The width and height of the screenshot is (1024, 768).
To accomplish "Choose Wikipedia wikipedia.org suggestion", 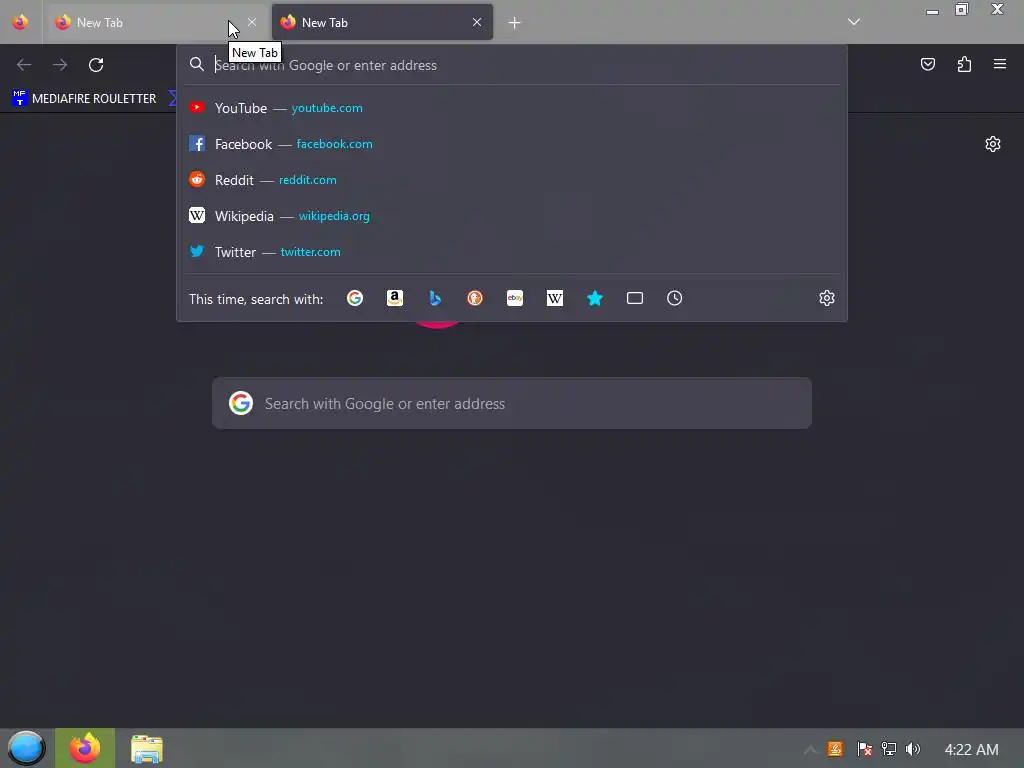I will tap(512, 216).
